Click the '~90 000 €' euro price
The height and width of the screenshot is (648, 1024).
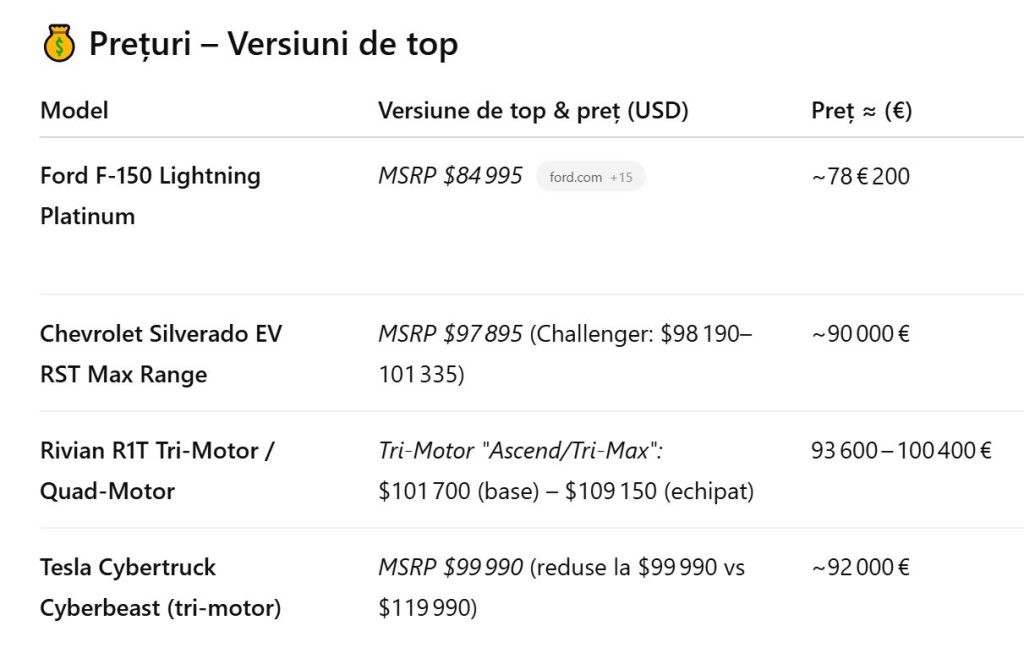pyautogui.click(x=860, y=333)
